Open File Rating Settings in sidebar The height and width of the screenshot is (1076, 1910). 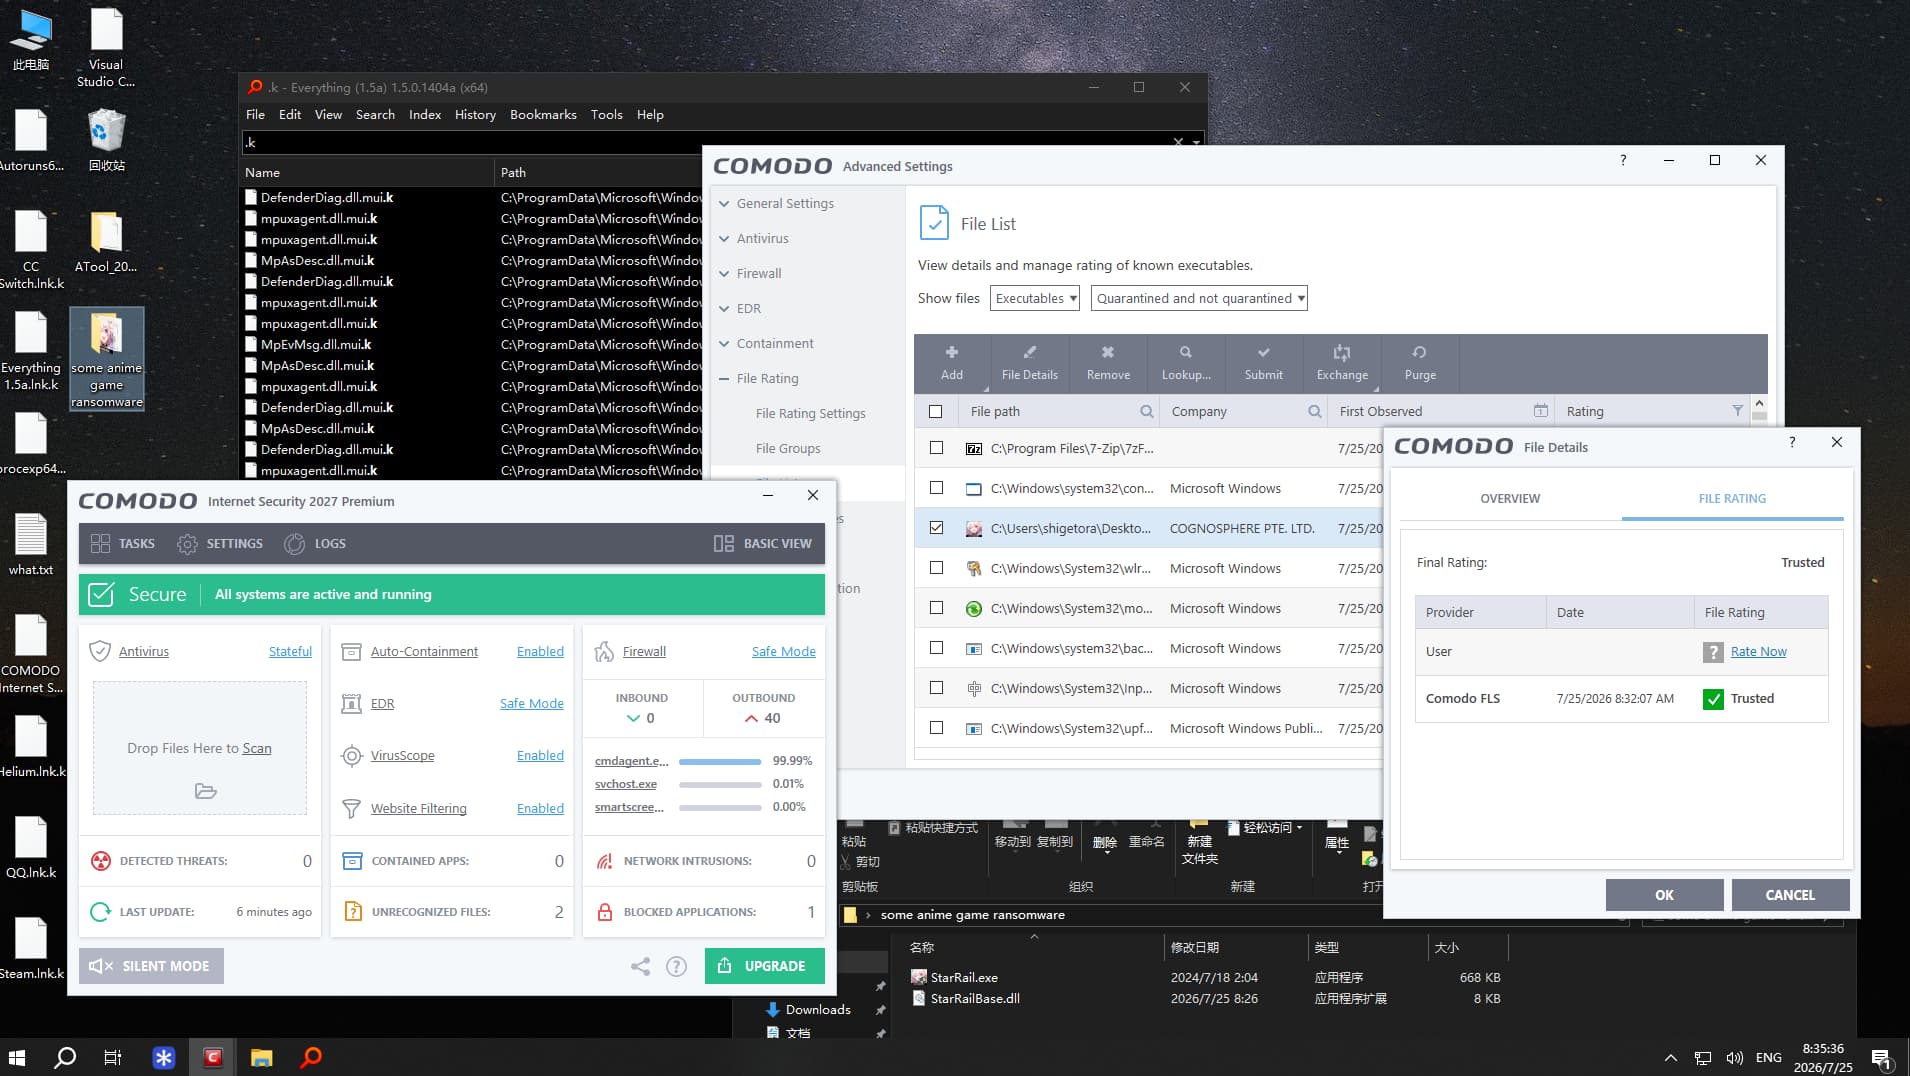click(810, 414)
